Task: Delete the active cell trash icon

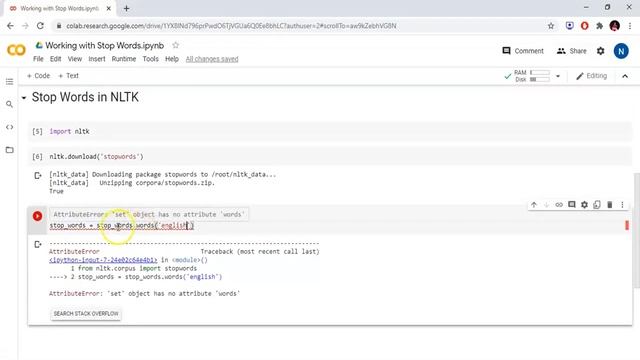Action: (610, 204)
